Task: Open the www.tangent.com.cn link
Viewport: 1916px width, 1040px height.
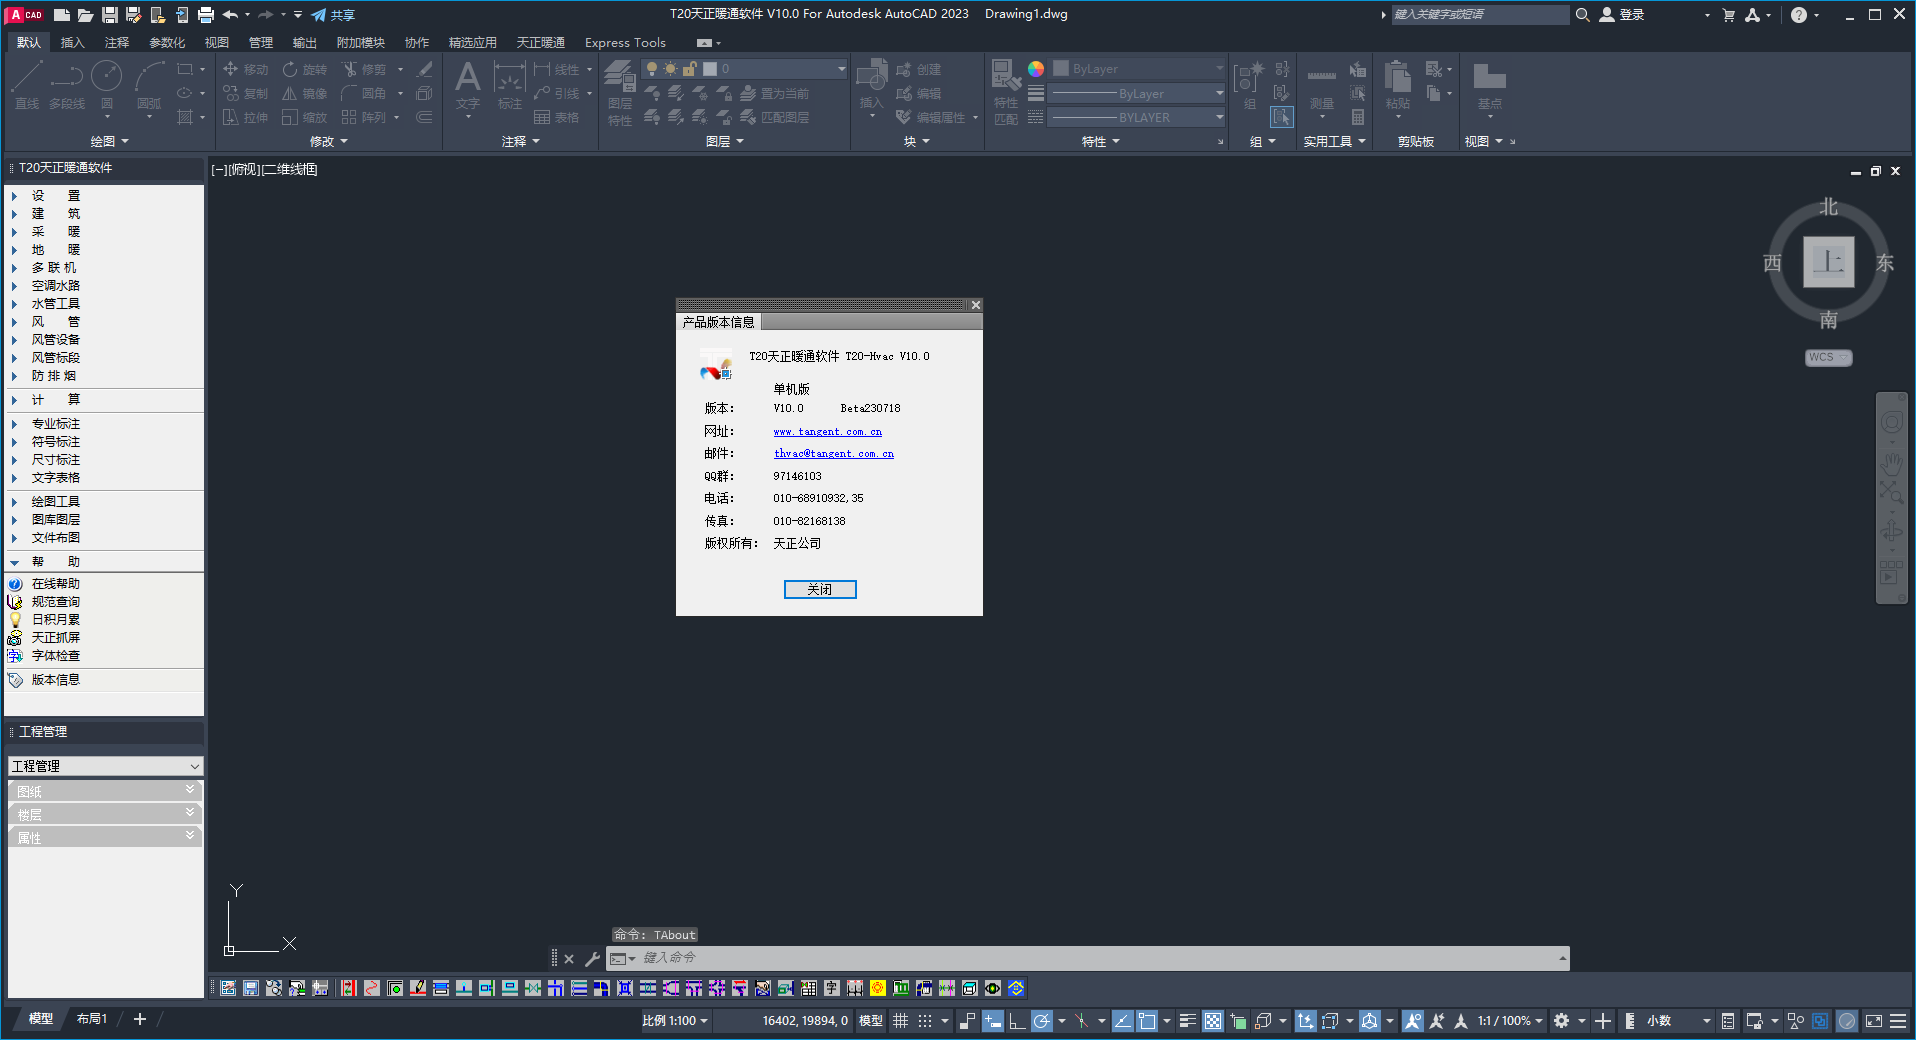Action: click(827, 432)
